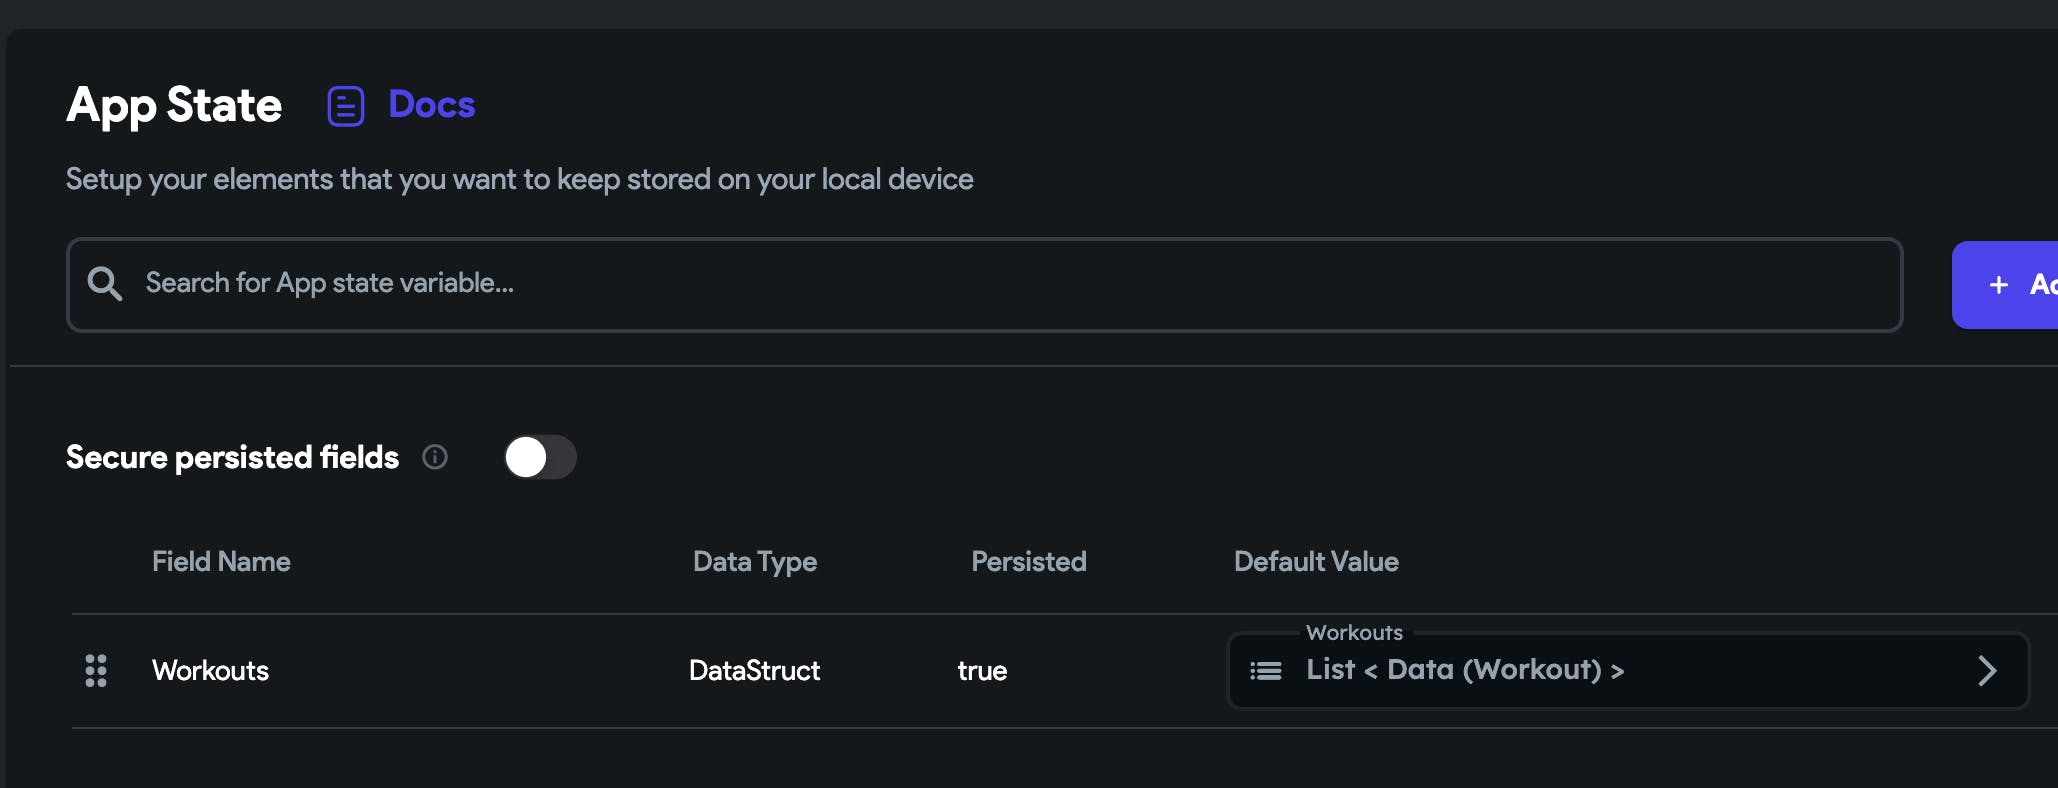2058x788 pixels.
Task: Click the list icon in Default Value
Action: [1266, 670]
